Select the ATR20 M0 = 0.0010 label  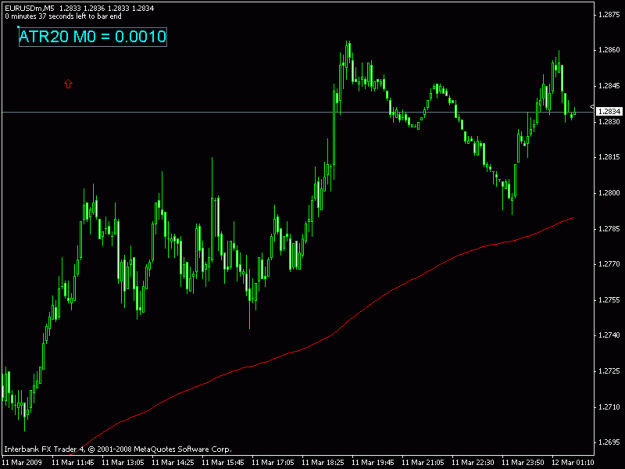tap(92, 37)
